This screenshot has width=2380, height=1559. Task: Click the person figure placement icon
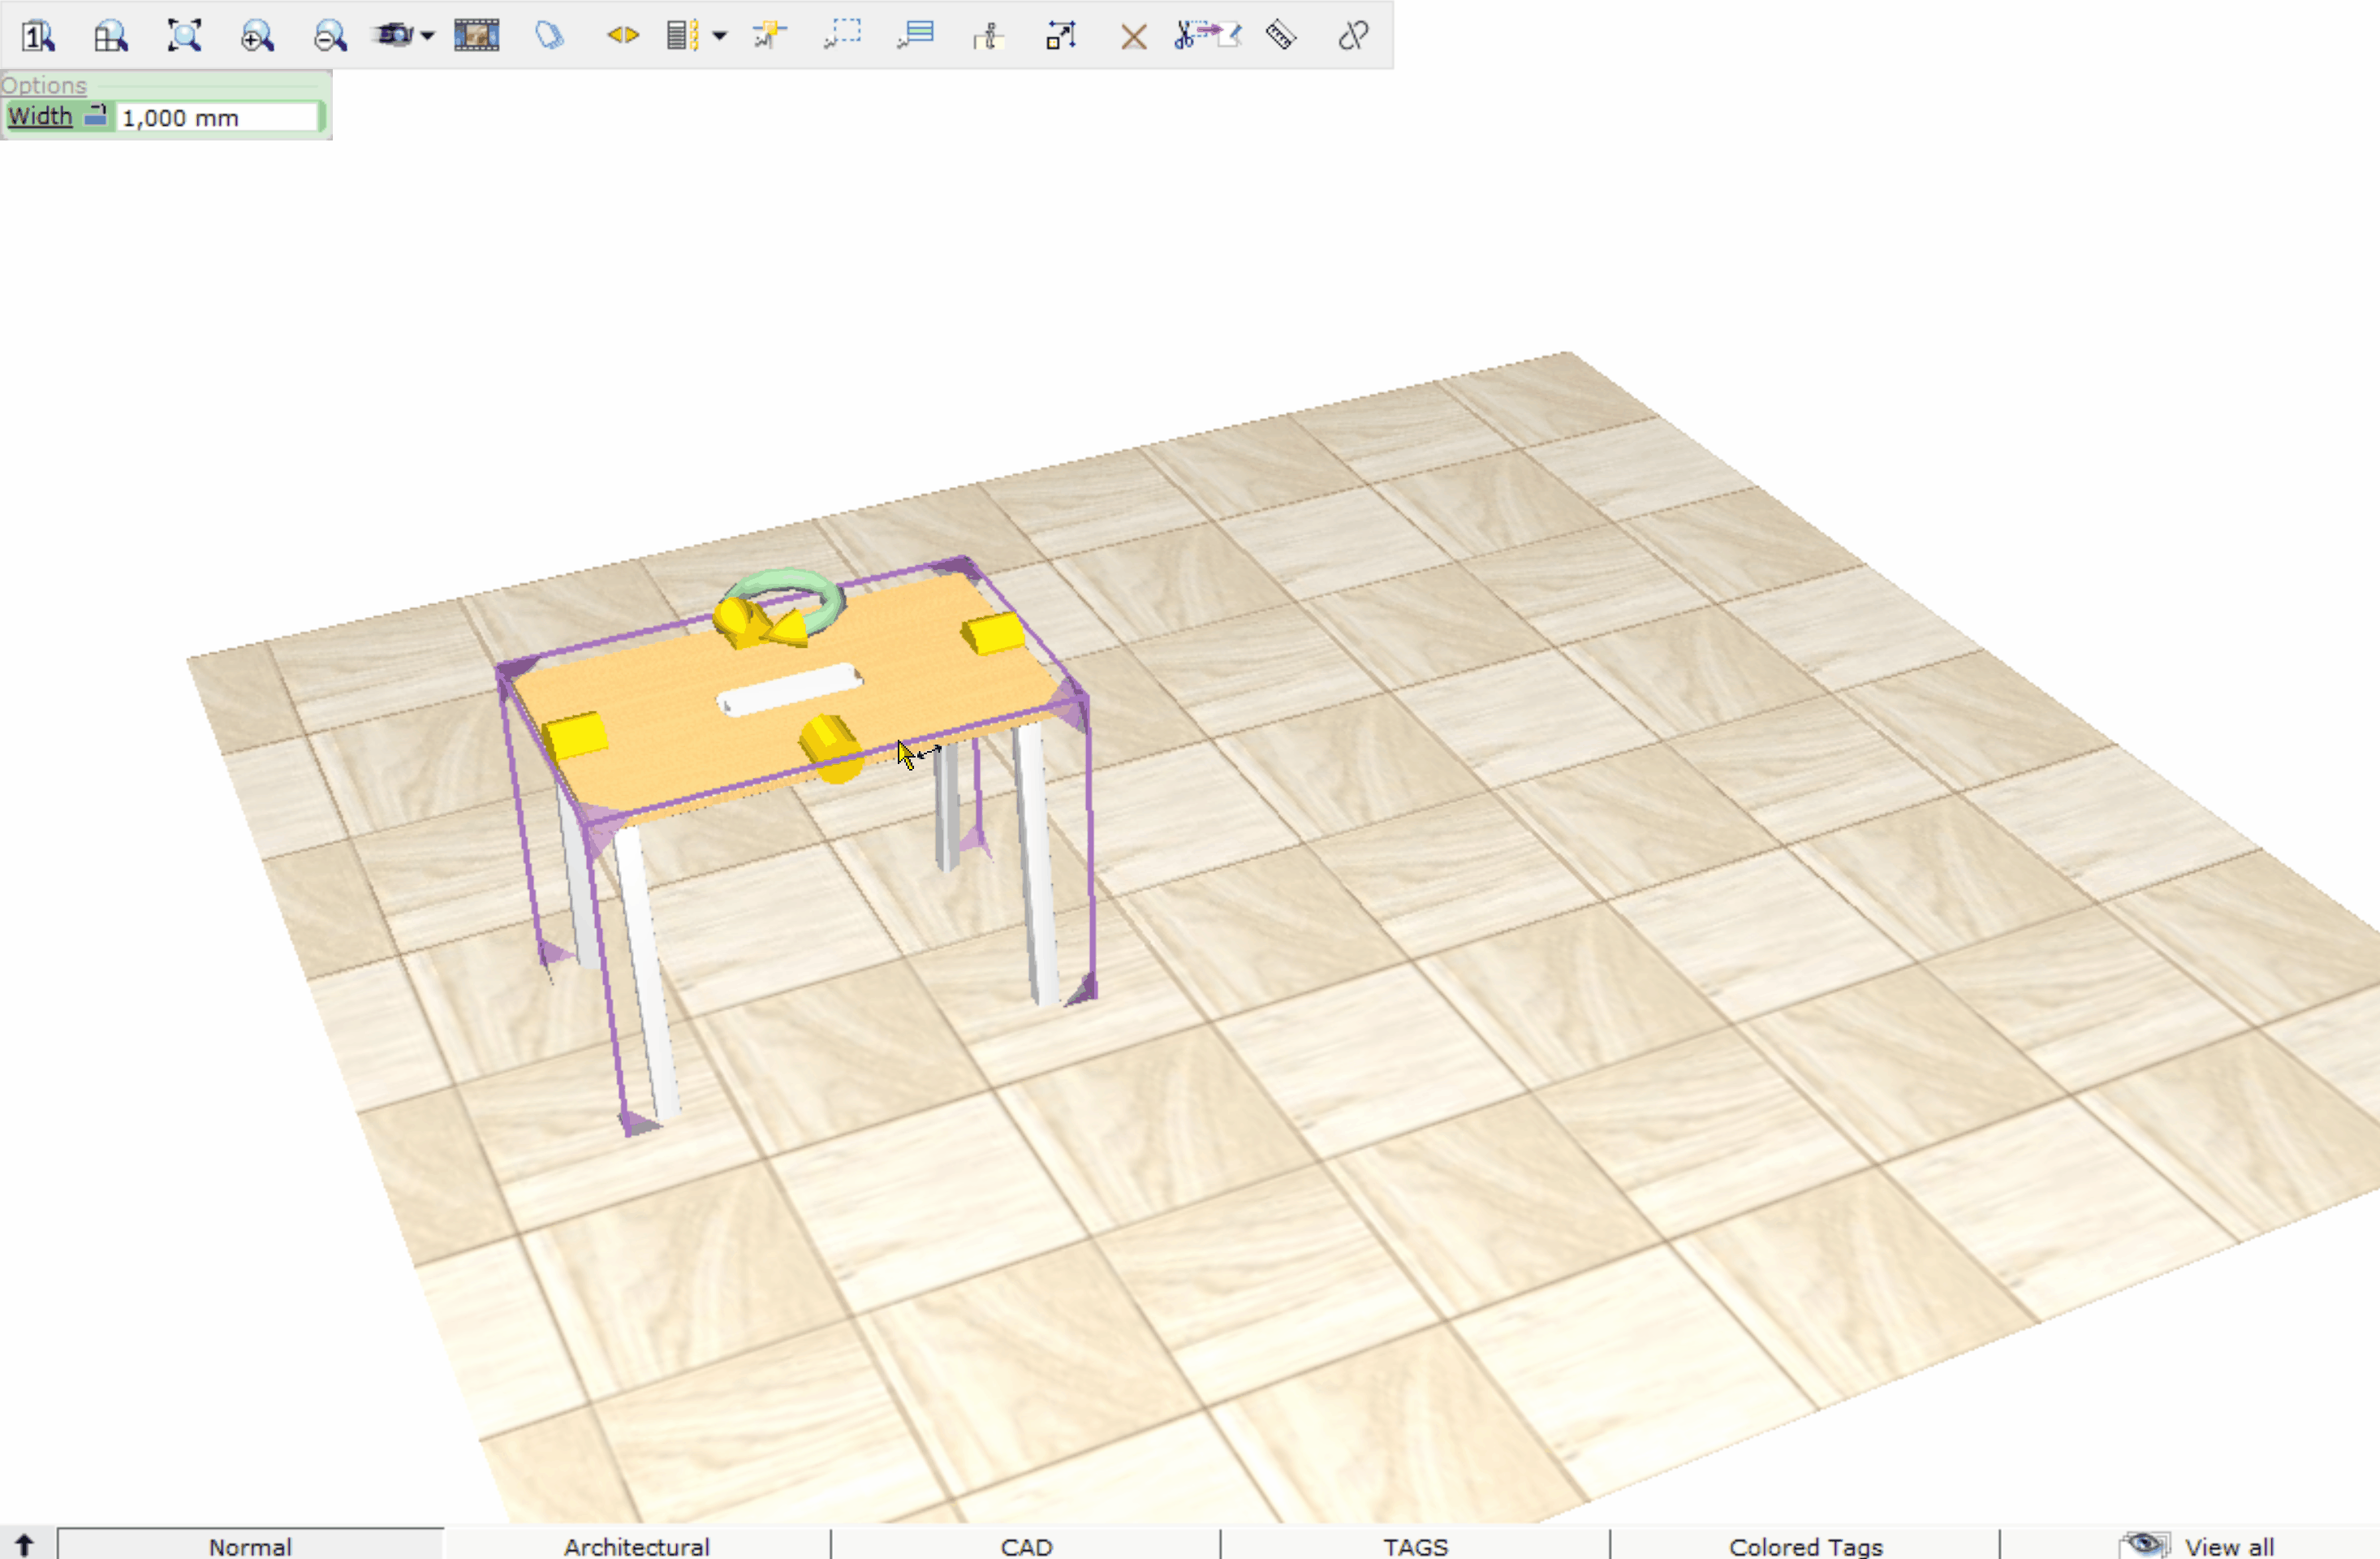point(988,36)
